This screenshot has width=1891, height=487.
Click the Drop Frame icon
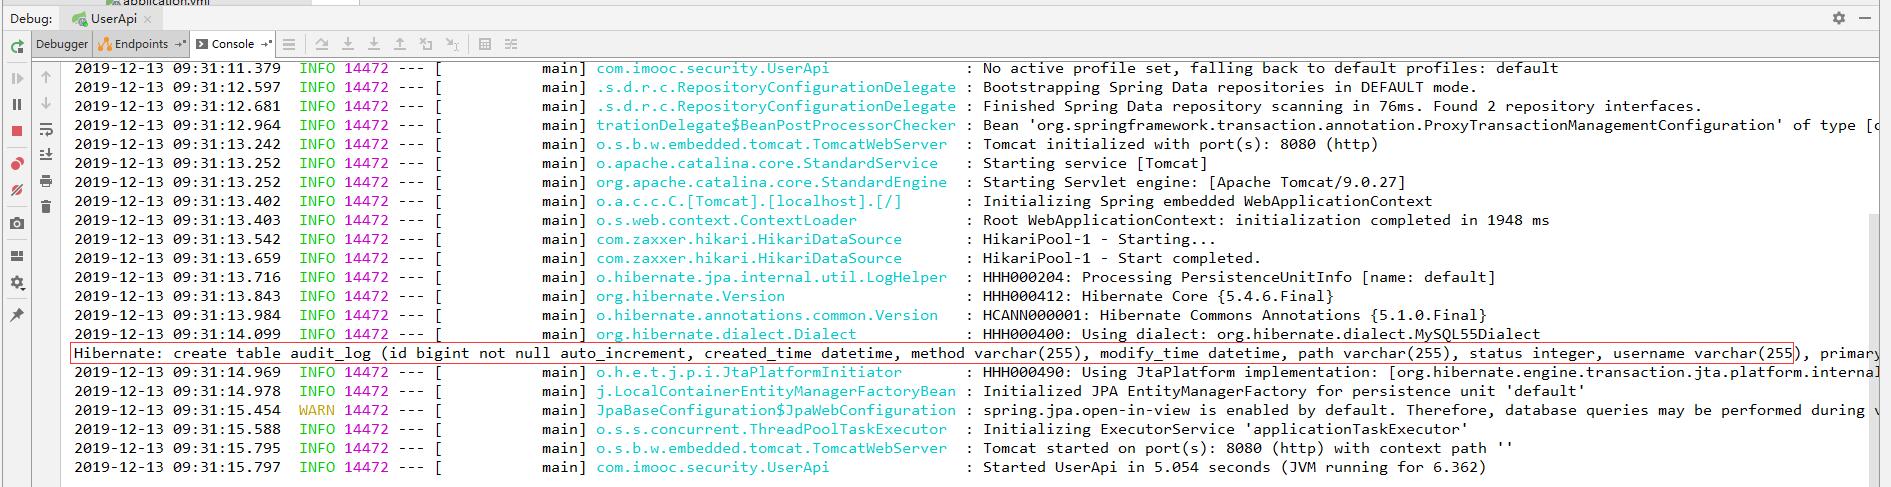[x=426, y=44]
